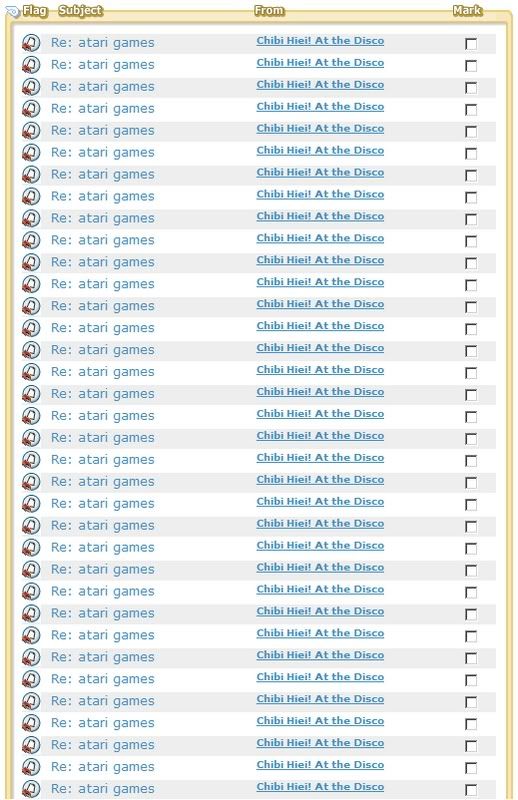This screenshot has width=518, height=800.
Task: Click the message icon in the fifth row
Action: [x=31, y=131]
